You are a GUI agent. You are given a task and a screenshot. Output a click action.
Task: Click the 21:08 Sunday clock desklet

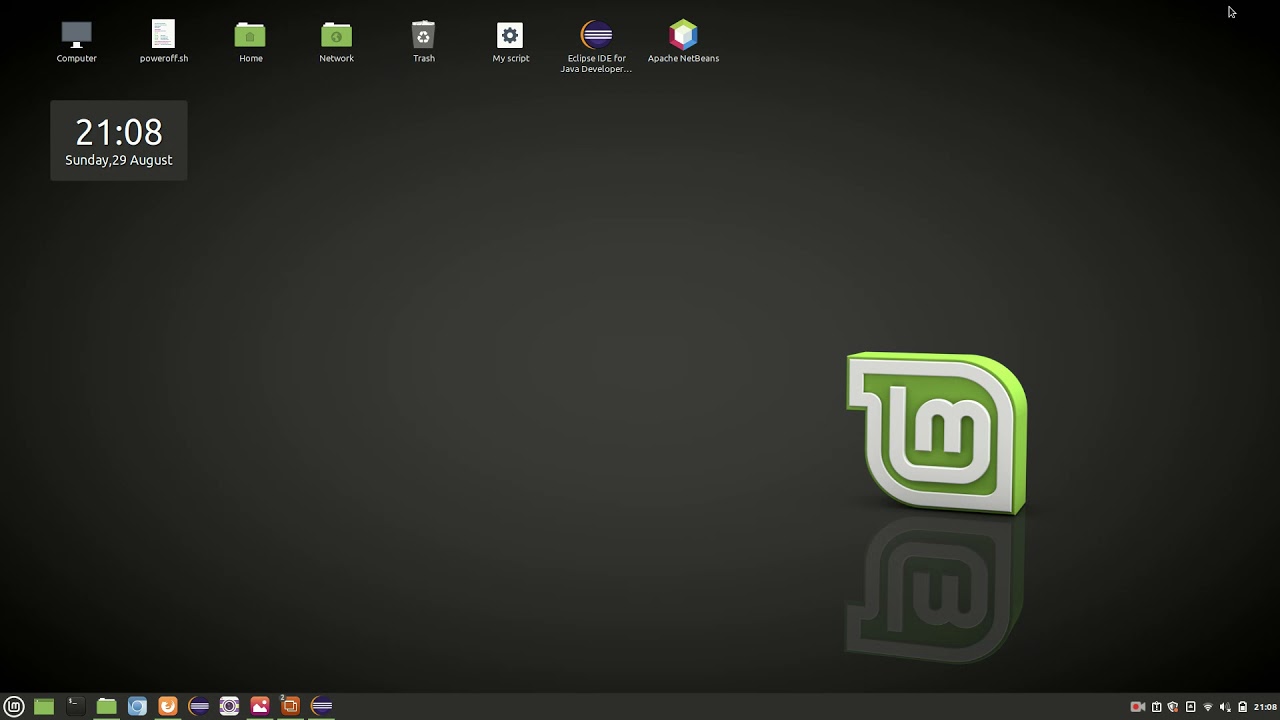(x=119, y=141)
